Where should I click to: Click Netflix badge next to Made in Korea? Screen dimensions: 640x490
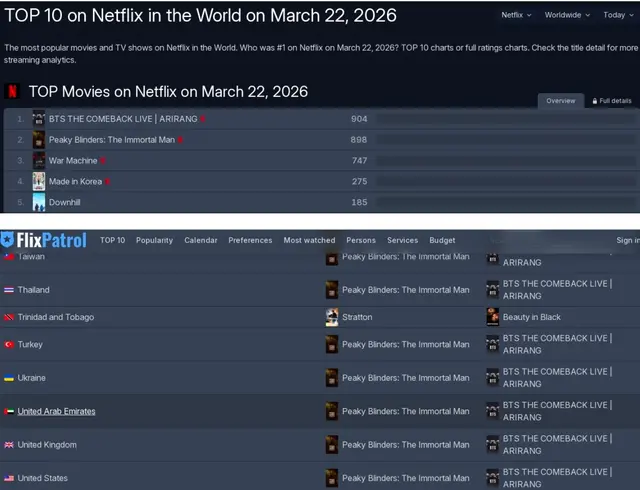(x=107, y=182)
